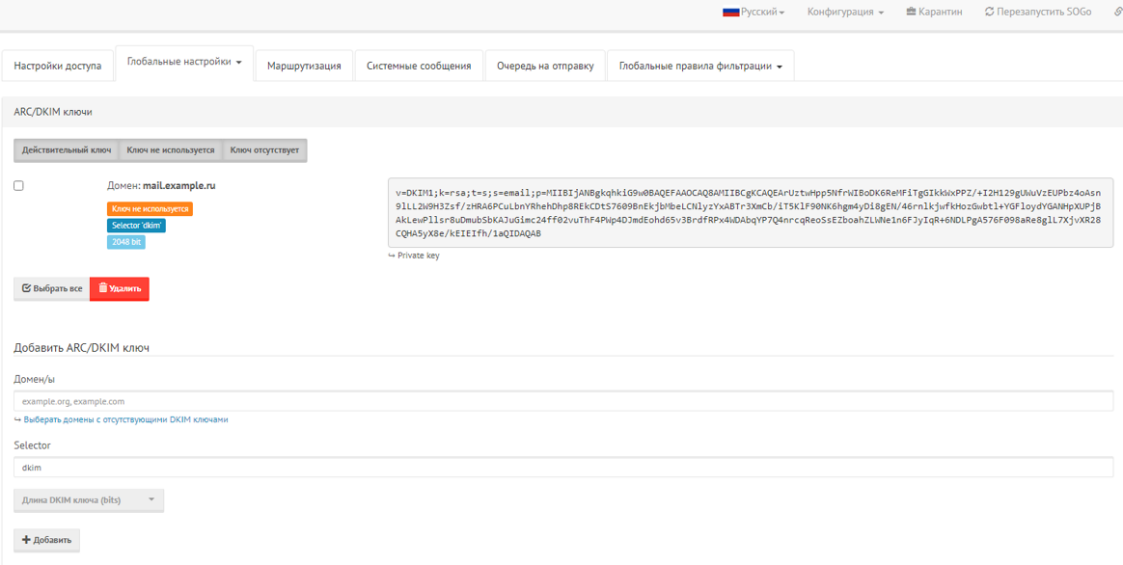Viewport: 1123px width, 565px height.
Task: Tick the mail.example.ru domain checkbox
Action: click(19, 185)
